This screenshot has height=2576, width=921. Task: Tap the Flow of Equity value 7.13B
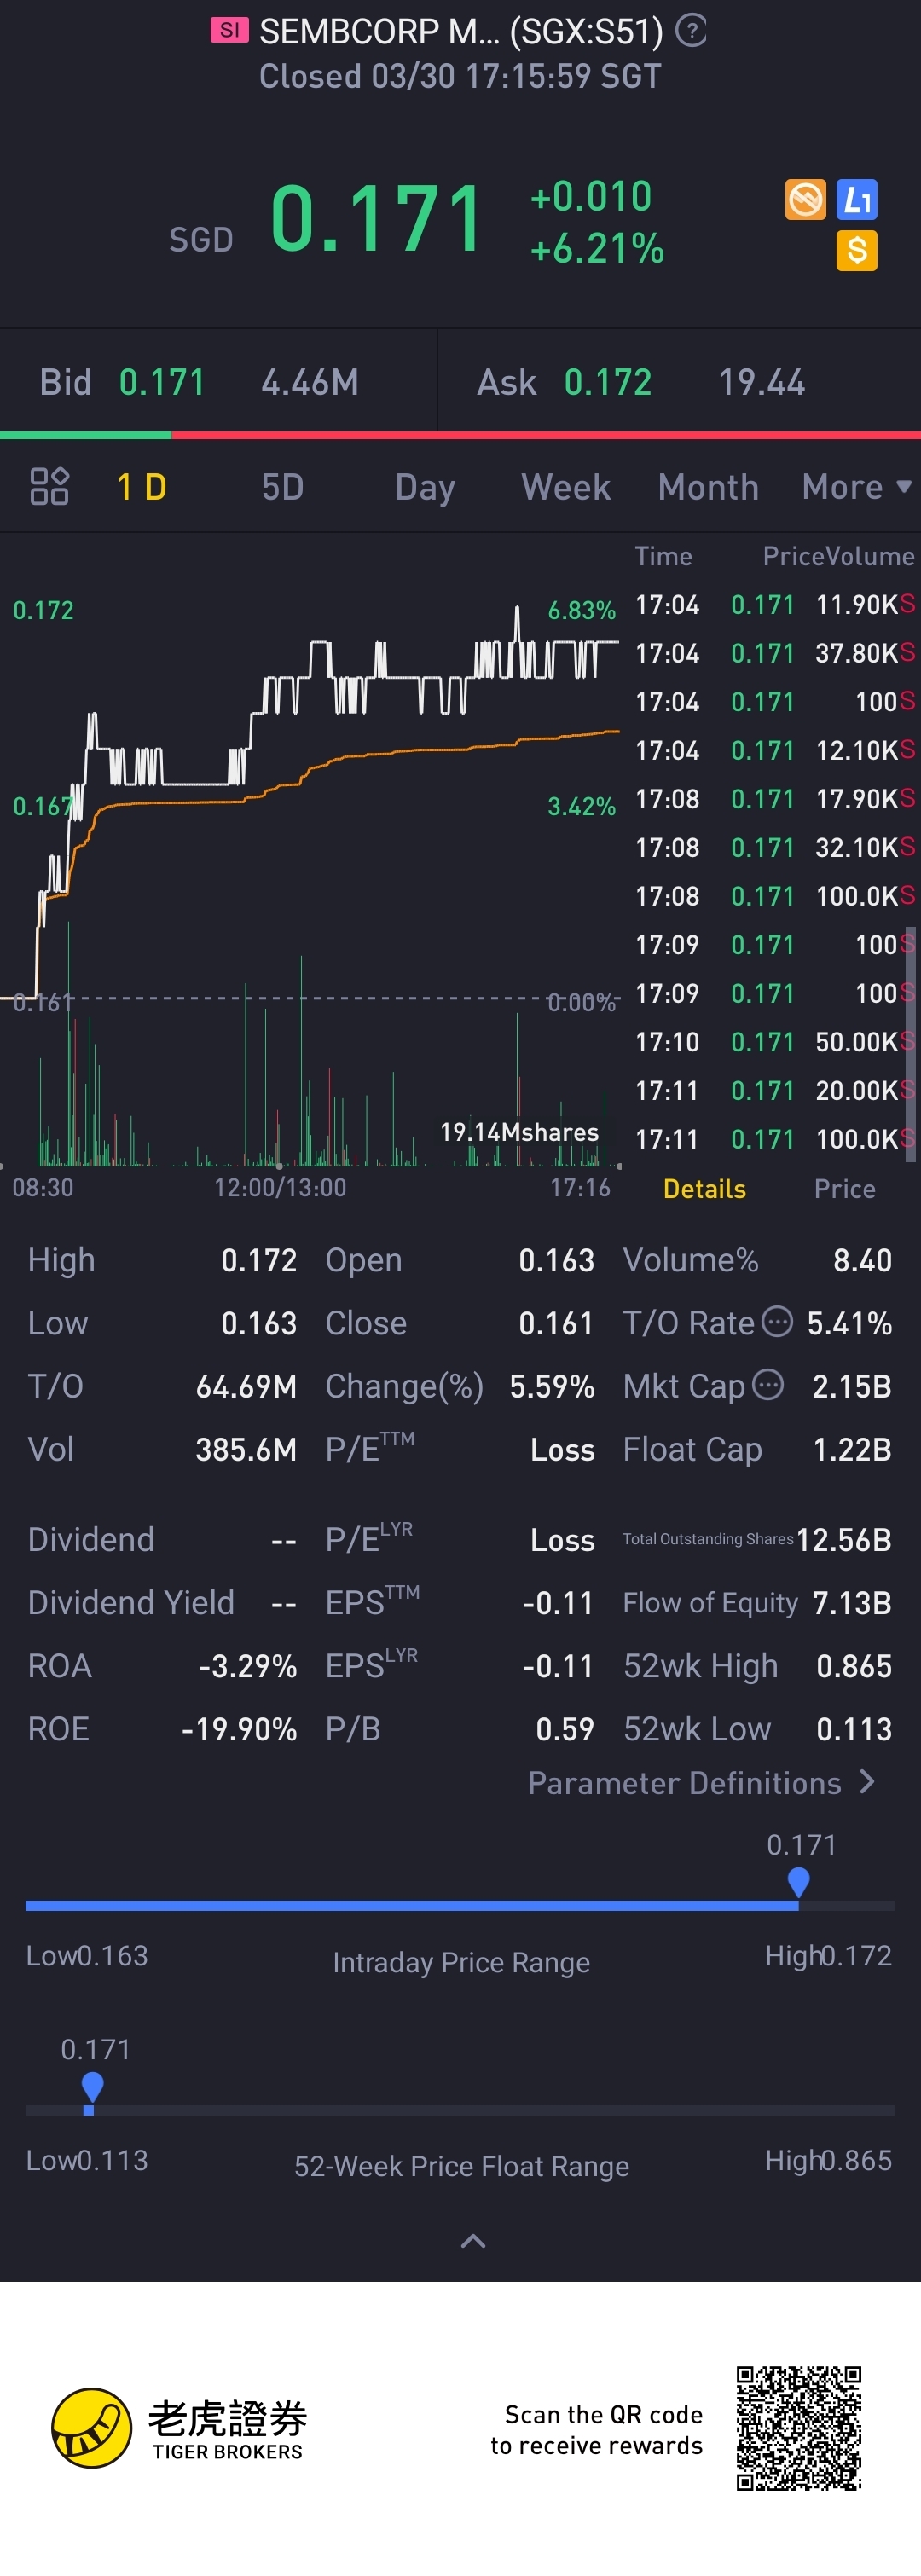point(852,1602)
